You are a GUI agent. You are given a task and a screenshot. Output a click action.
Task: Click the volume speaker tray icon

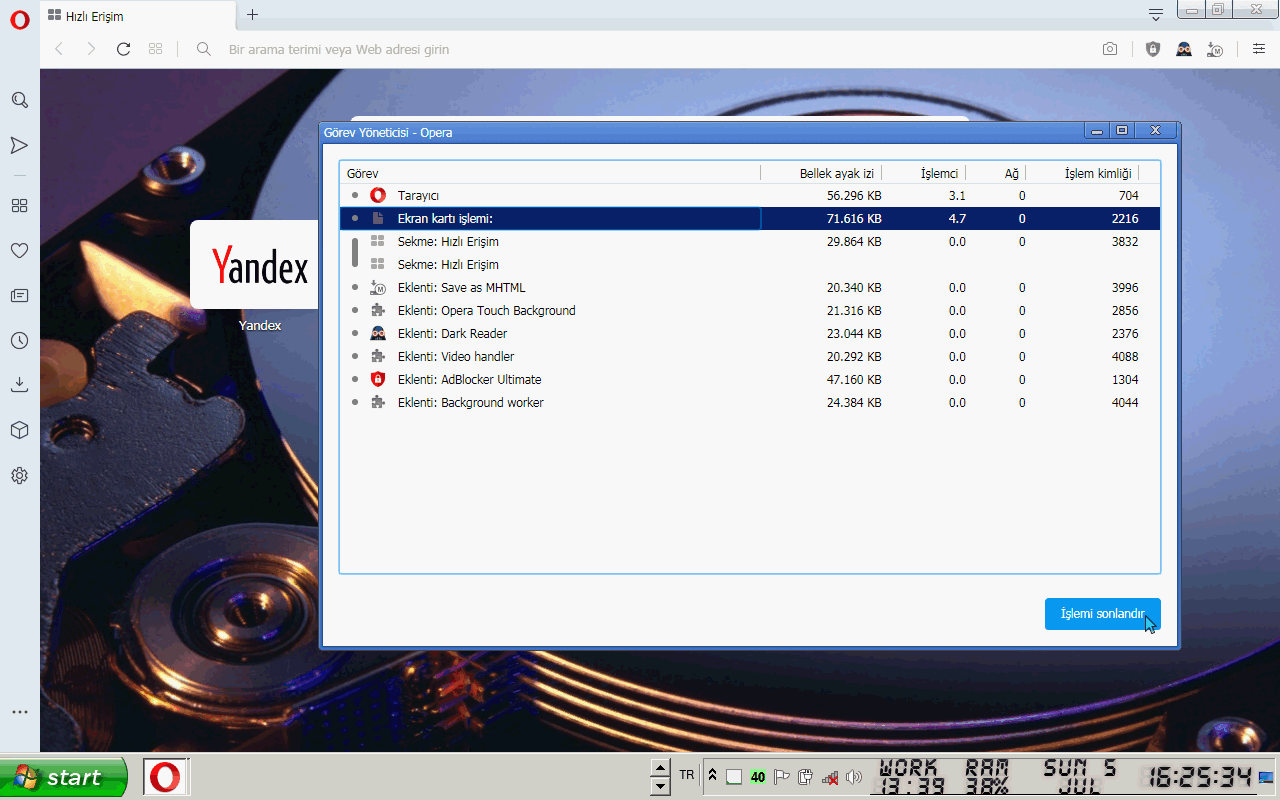[853, 777]
